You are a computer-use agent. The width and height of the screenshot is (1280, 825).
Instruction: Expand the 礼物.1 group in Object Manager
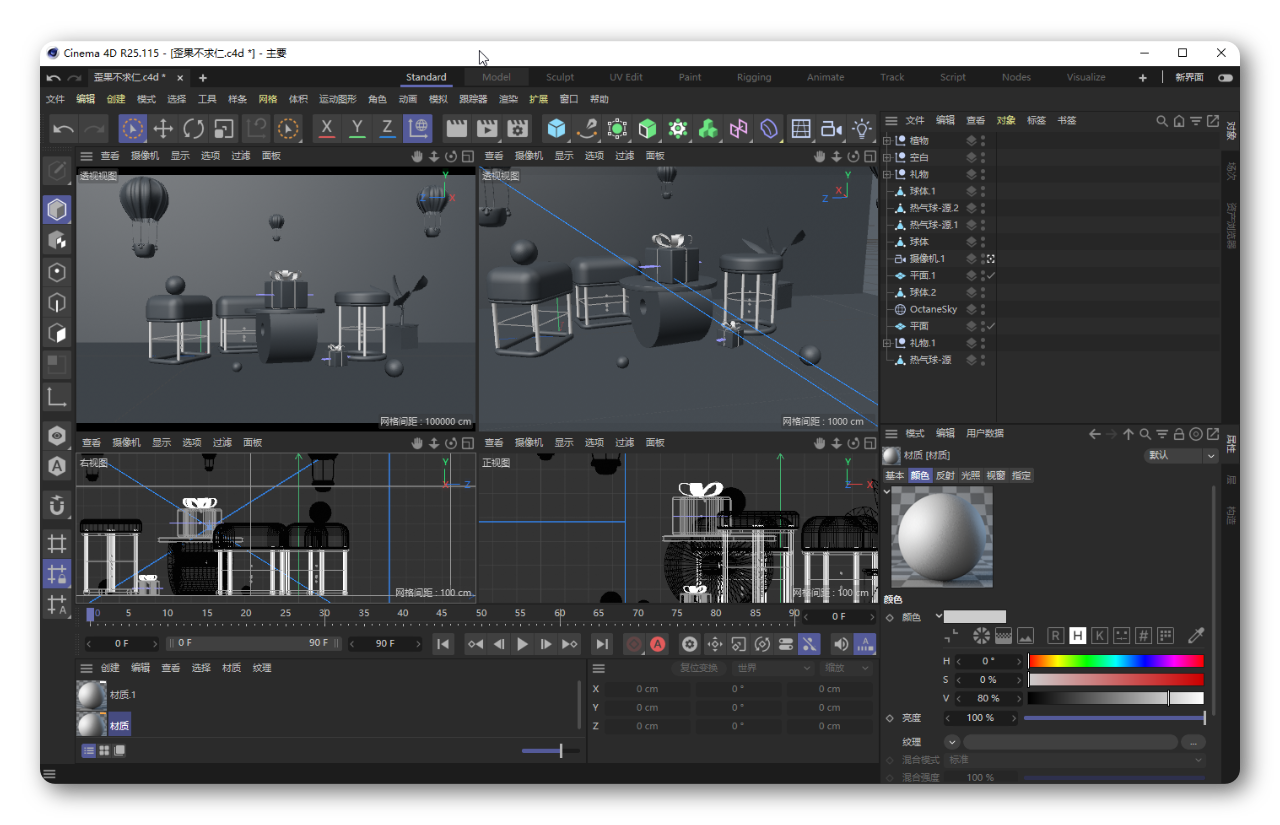coord(886,342)
